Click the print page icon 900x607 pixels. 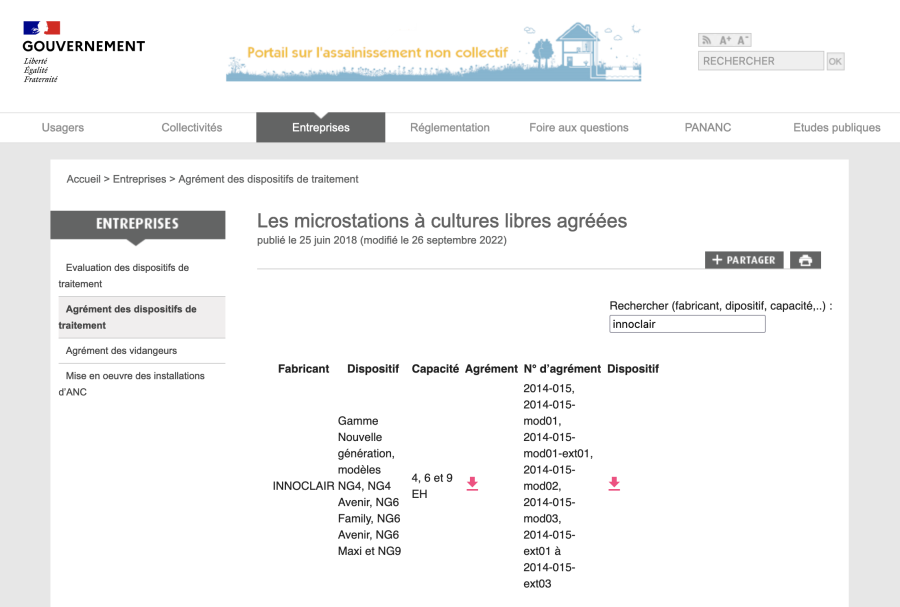805,260
